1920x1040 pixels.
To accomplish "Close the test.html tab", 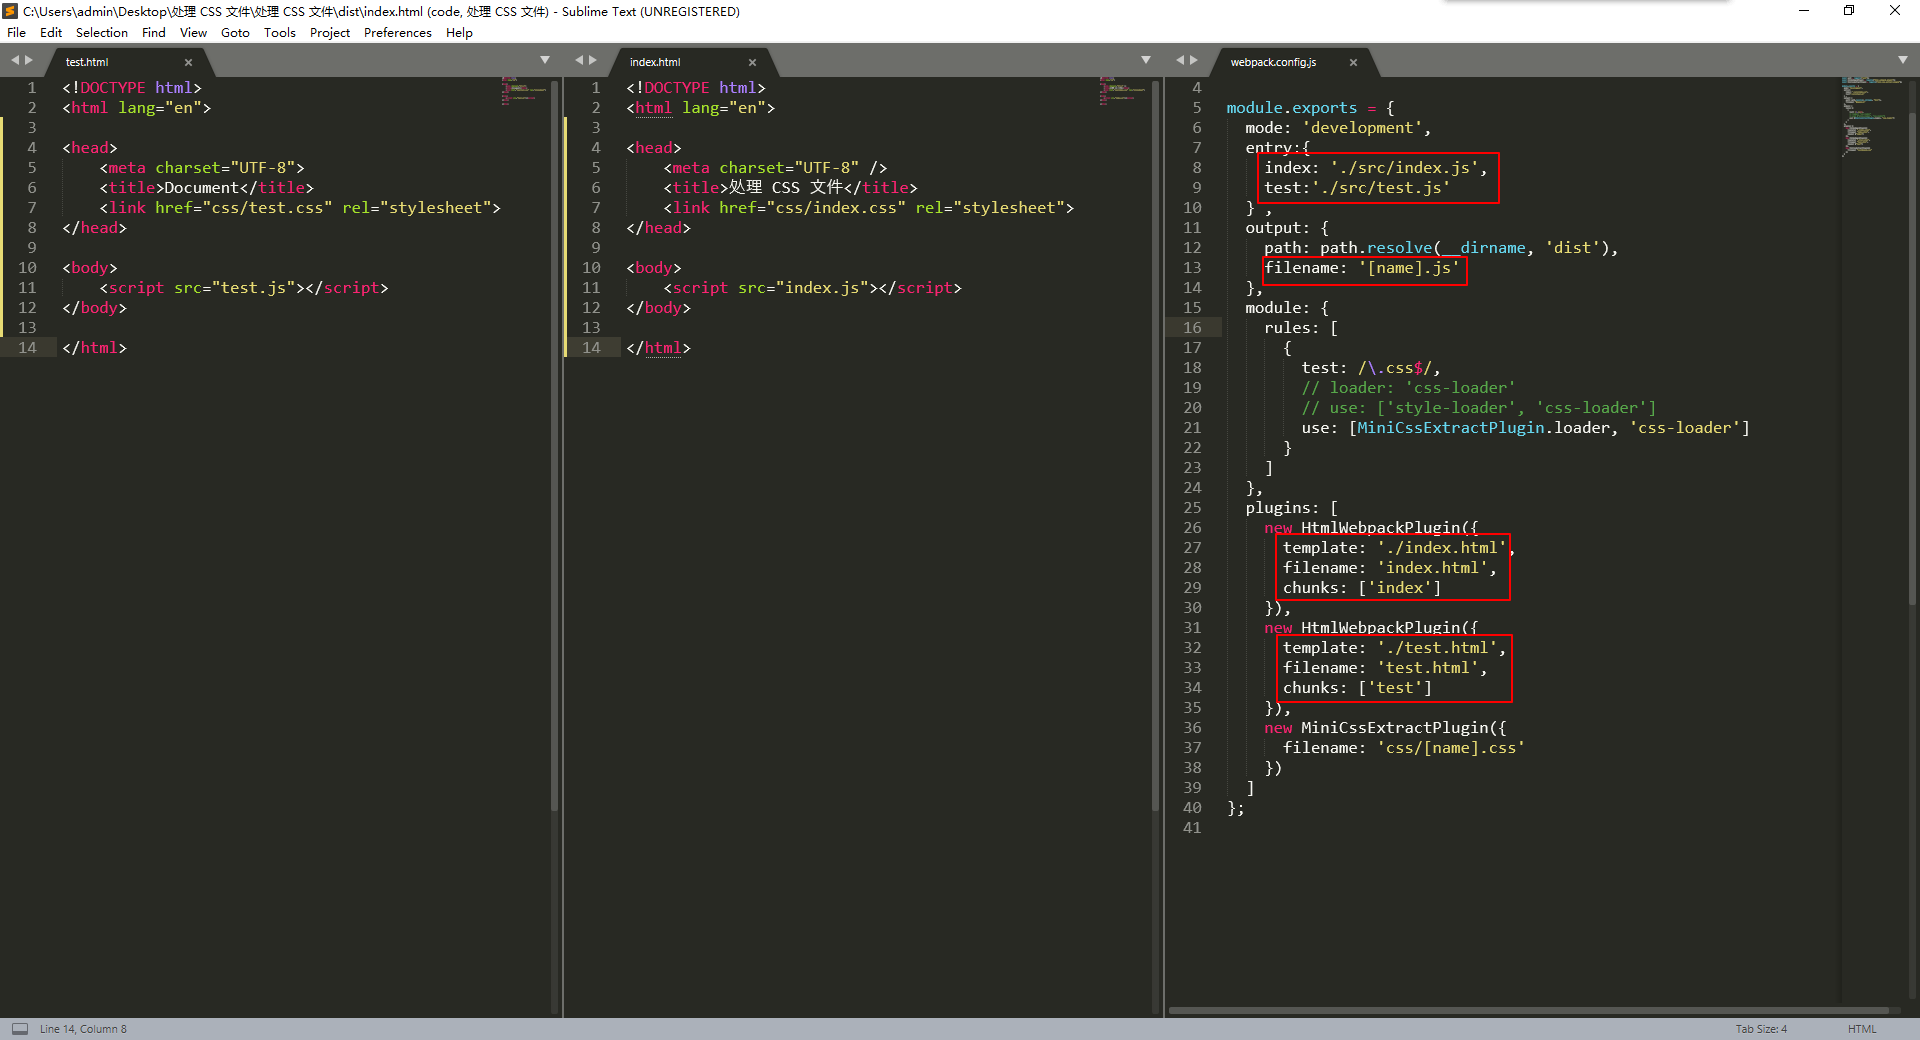I will [x=188, y=62].
